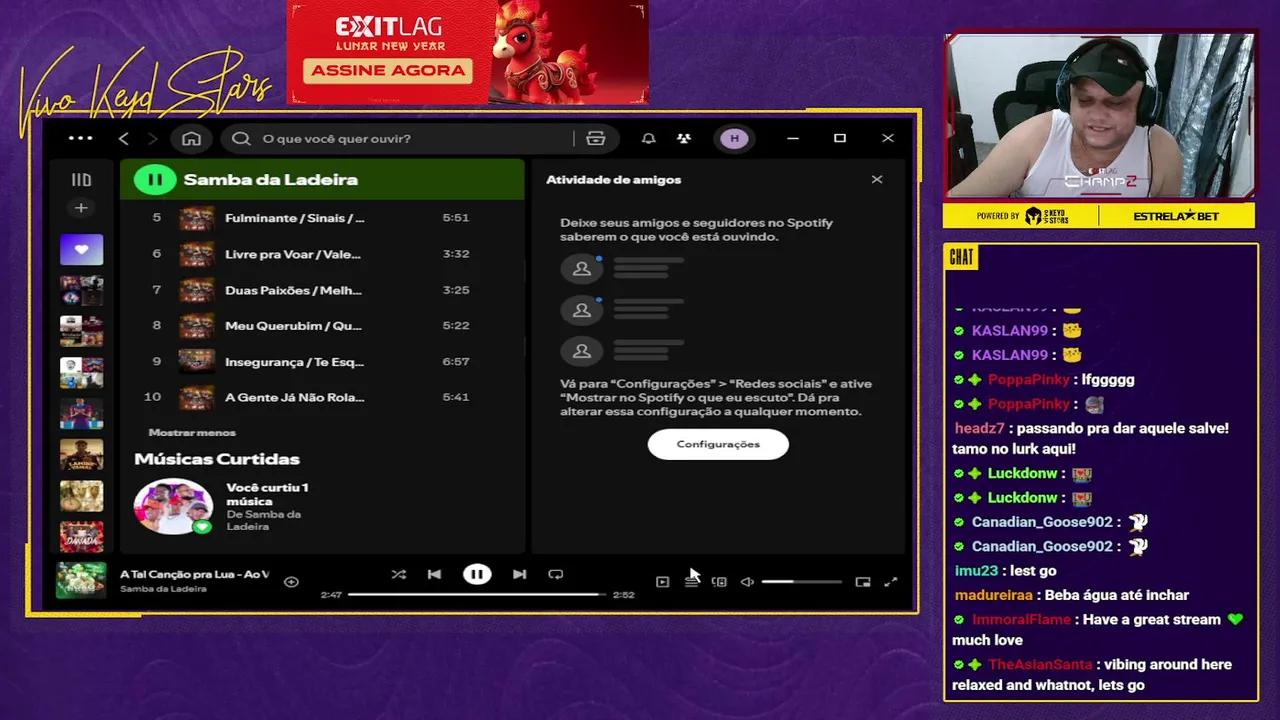The height and width of the screenshot is (720, 1280).
Task: Open Liked Songs heart playlist
Action: click(x=81, y=249)
